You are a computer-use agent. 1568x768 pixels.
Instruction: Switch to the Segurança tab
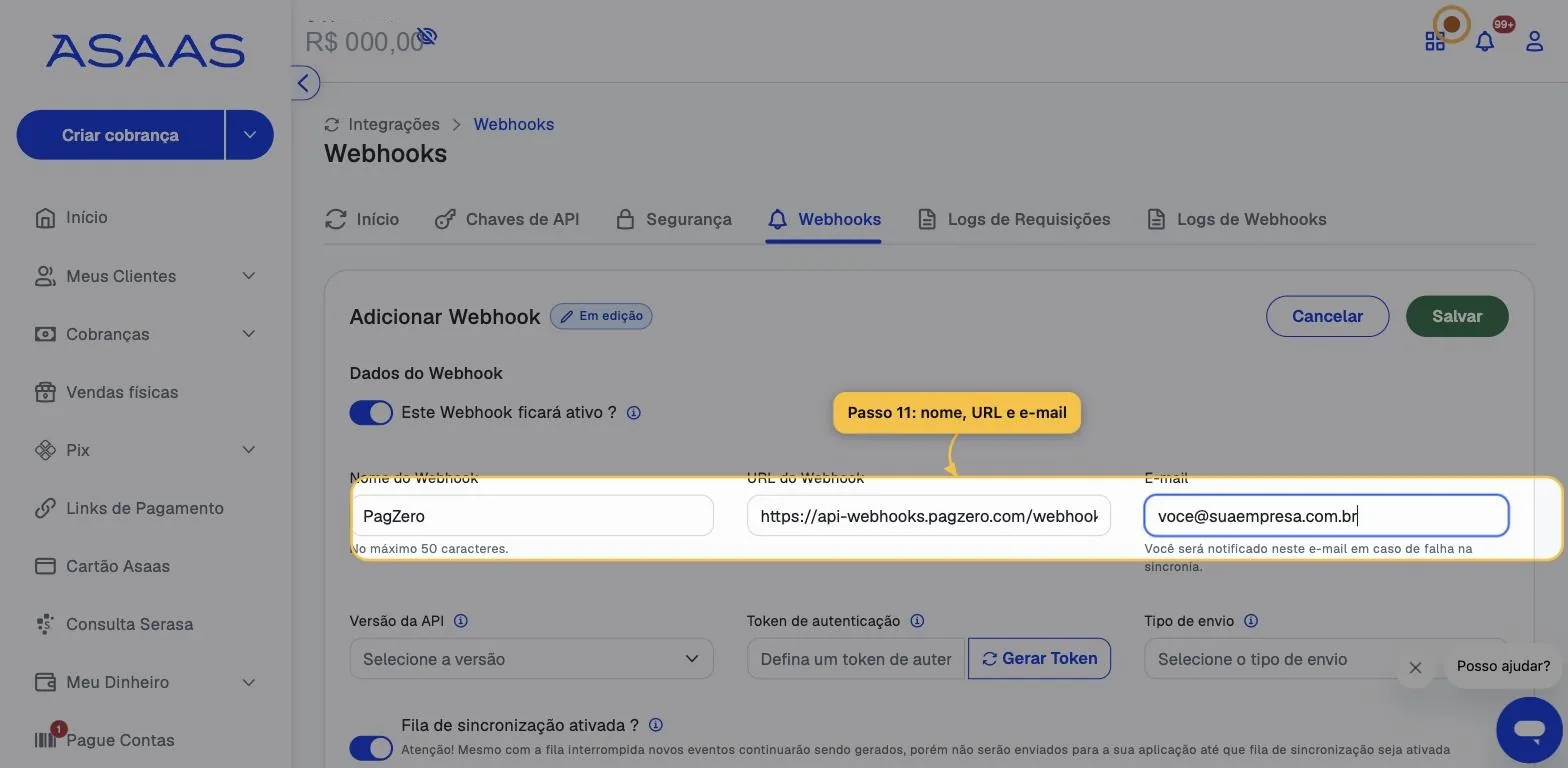coord(673,219)
